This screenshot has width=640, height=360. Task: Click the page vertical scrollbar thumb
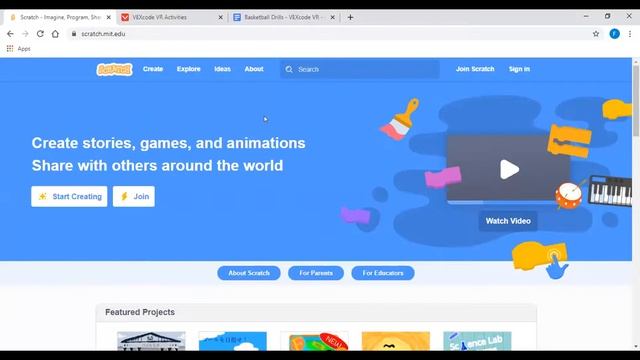coord(636,100)
